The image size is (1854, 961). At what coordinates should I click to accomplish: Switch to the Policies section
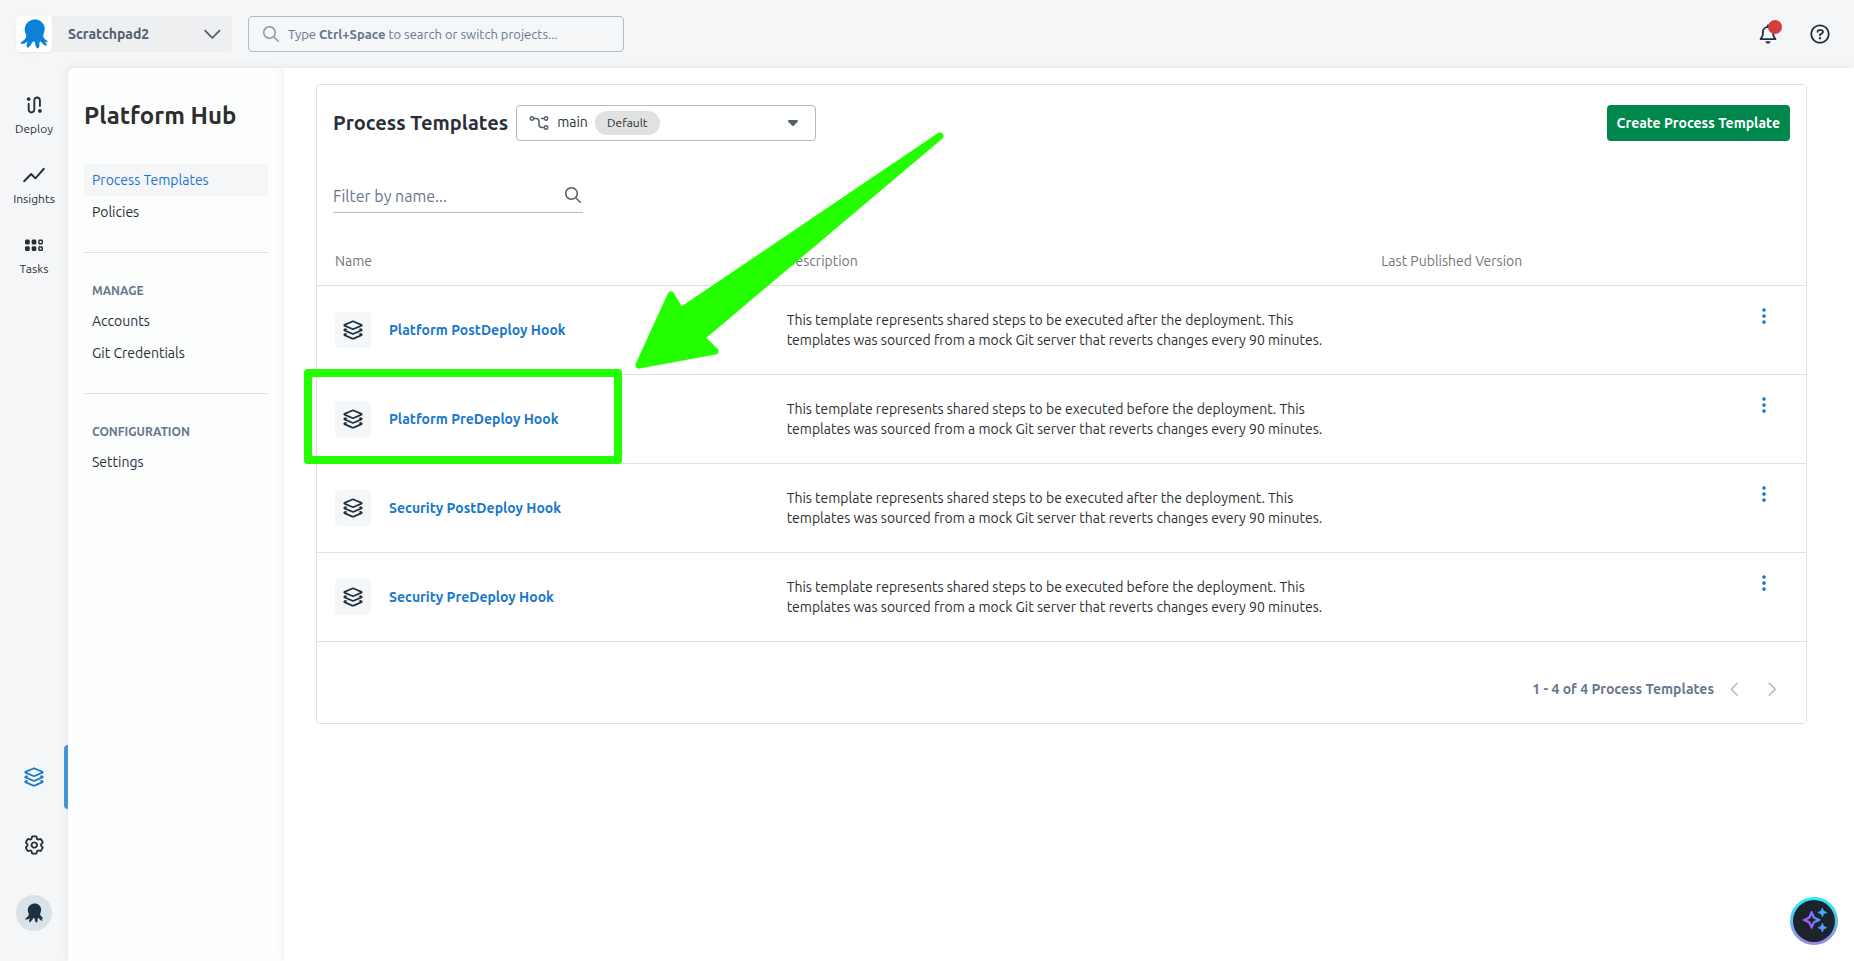[115, 211]
